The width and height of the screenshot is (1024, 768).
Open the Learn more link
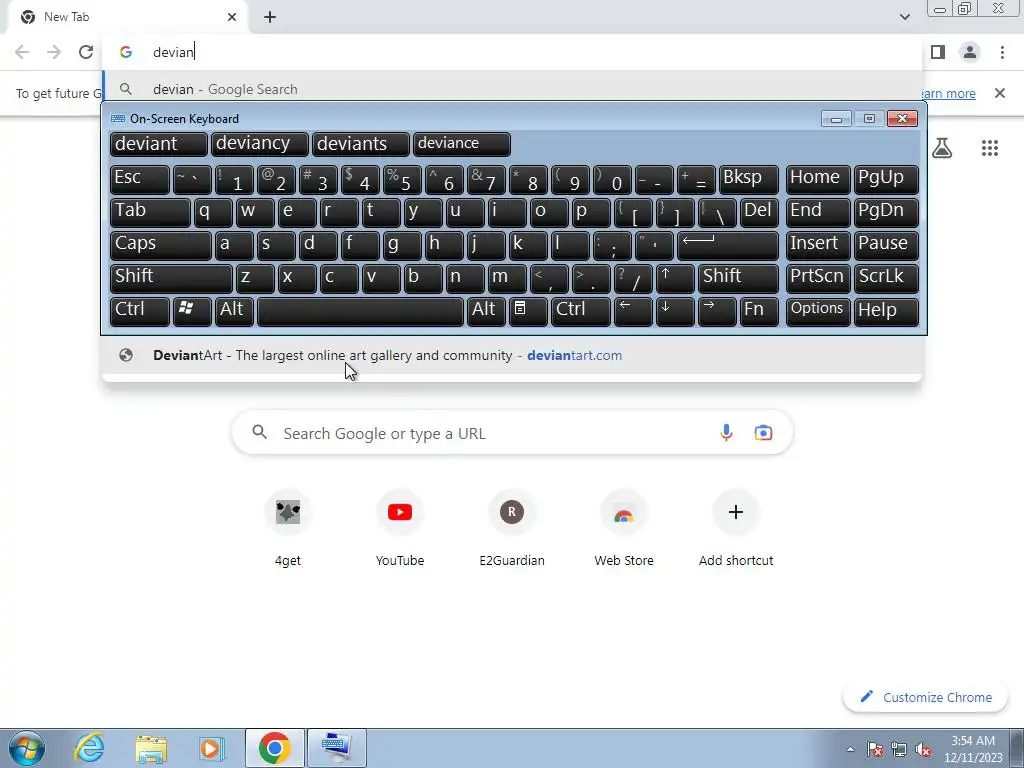pos(947,93)
